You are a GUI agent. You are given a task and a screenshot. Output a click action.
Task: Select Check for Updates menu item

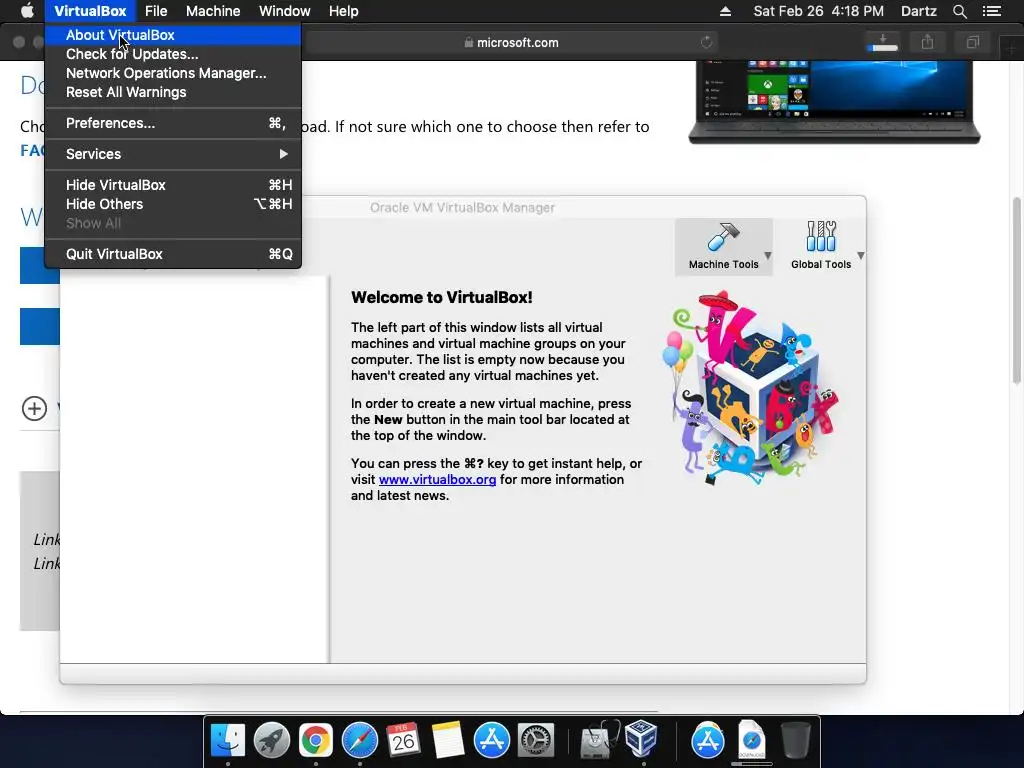click(x=173, y=54)
